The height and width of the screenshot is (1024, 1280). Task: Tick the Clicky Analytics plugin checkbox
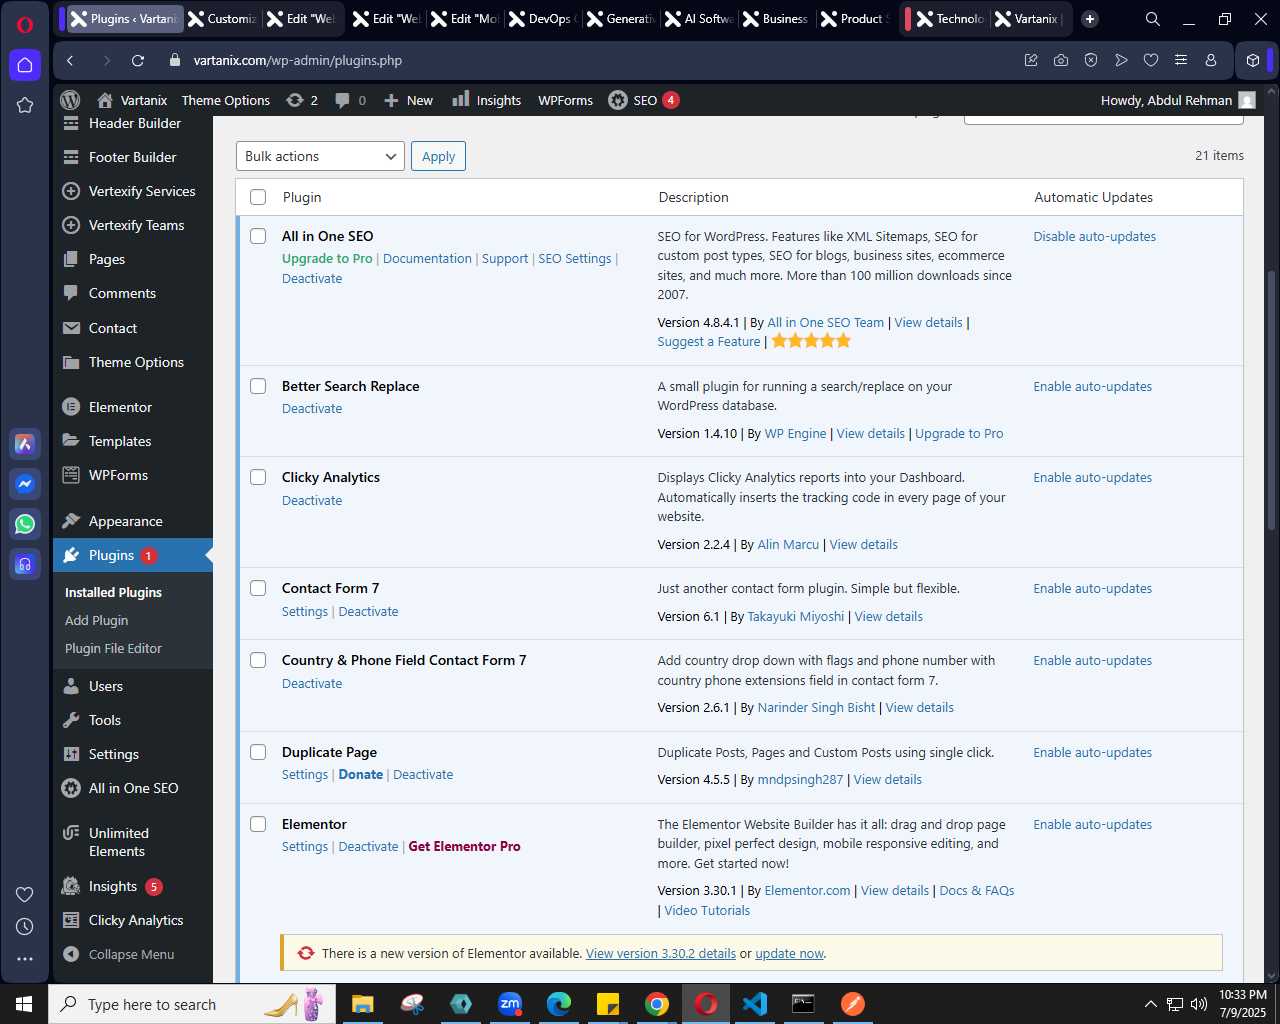click(x=258, y=477)
